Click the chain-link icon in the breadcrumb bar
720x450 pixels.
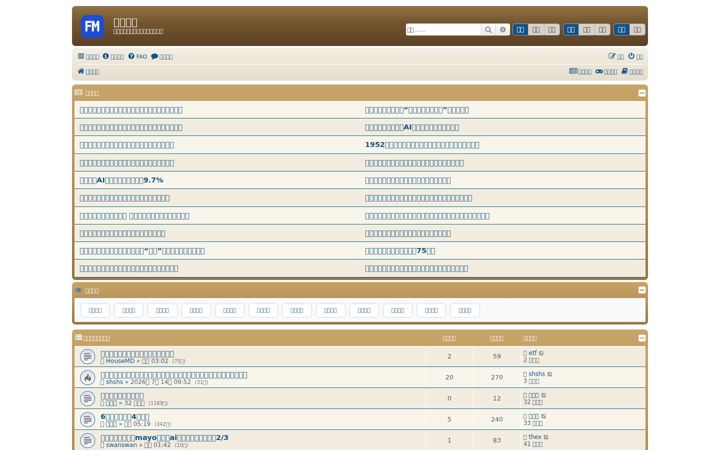point(606,72)
